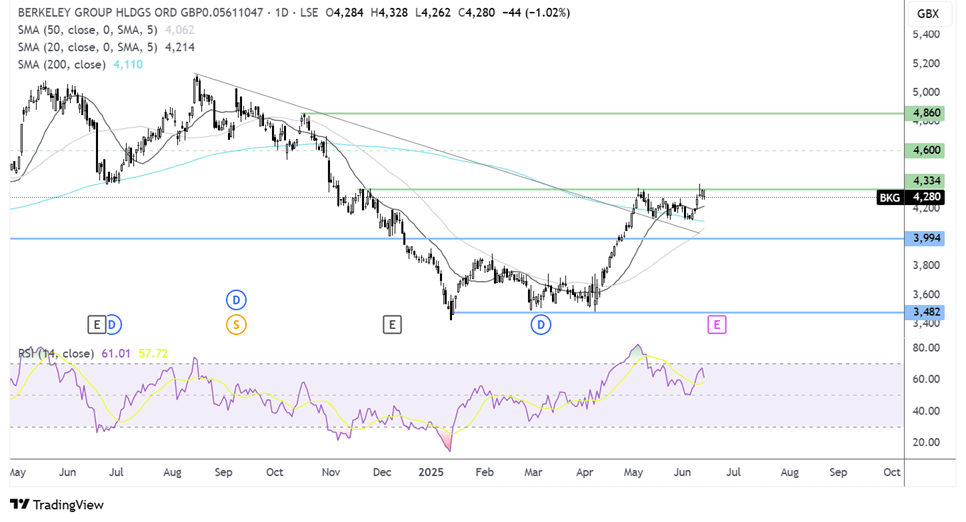Open the GBX currency selector
This screenshot has width=966, height=522.
click(928, 14)
